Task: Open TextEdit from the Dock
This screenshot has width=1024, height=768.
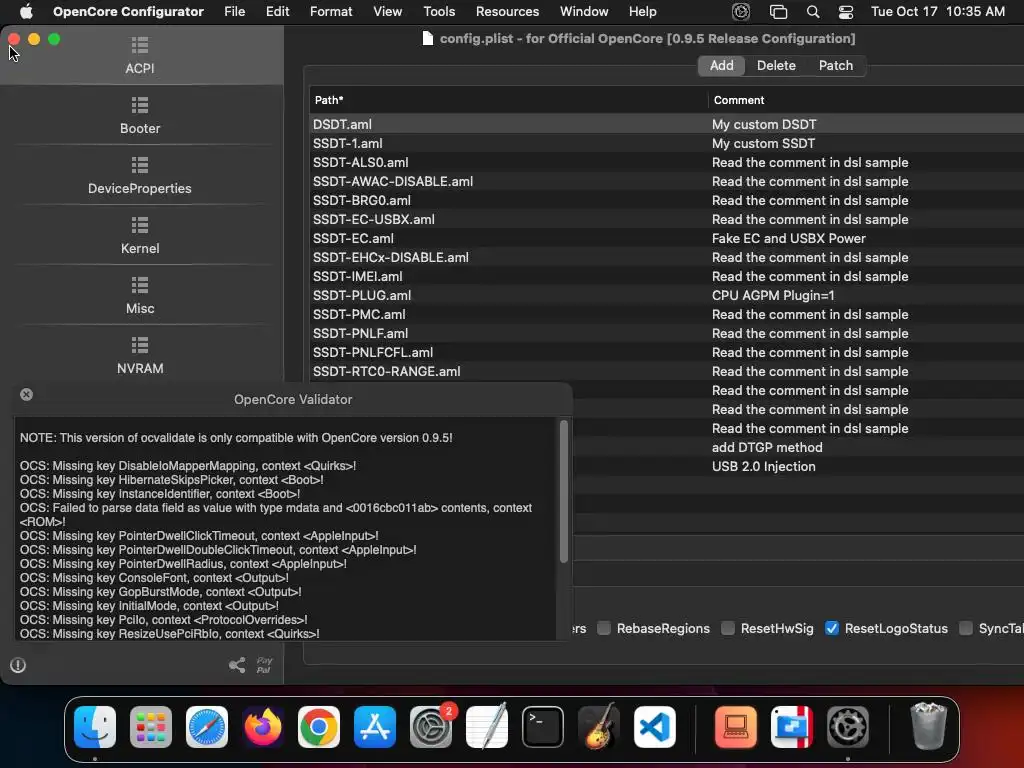Action: click(487, 727)
